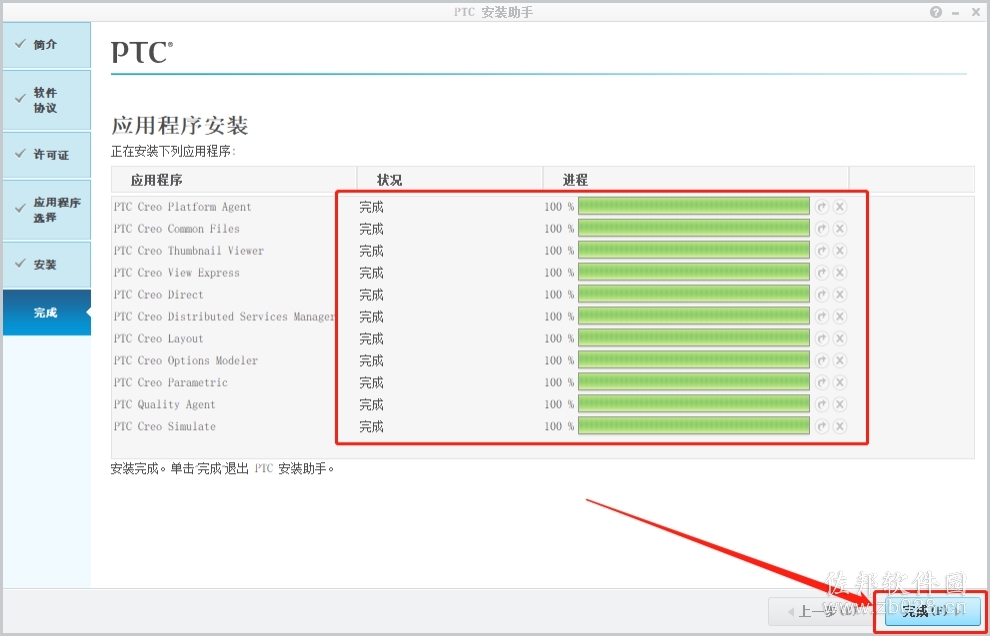Click the retry icon for PTC Creo Platform Agent

coord(821,207)
